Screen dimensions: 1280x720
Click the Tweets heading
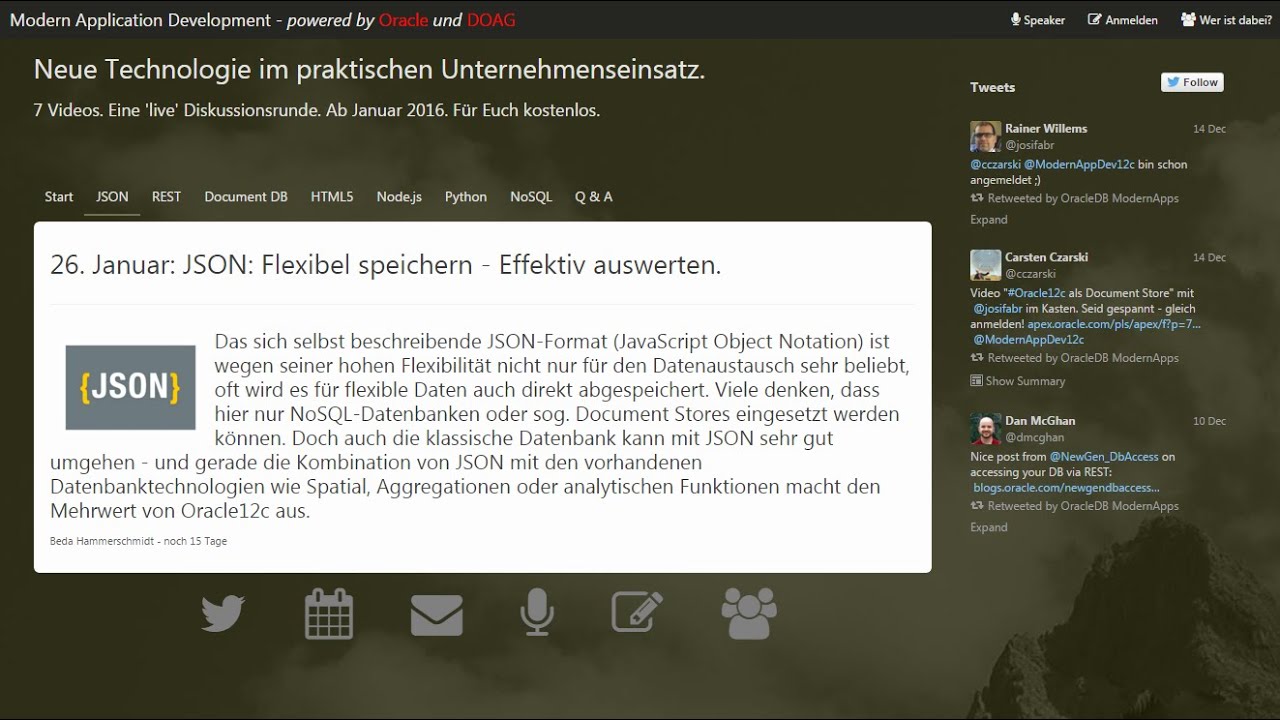click(x=992, y=88)
